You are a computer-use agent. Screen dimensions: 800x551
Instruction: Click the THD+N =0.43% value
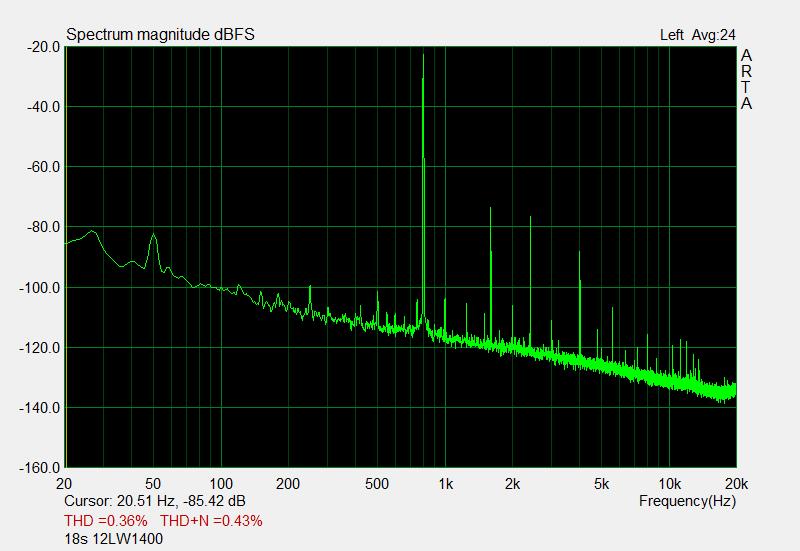point(212,521)
